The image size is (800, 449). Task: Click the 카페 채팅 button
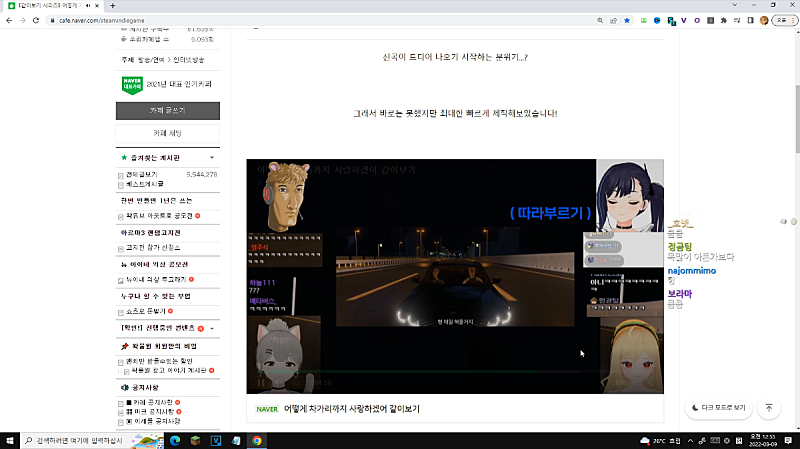click(167, 133)
